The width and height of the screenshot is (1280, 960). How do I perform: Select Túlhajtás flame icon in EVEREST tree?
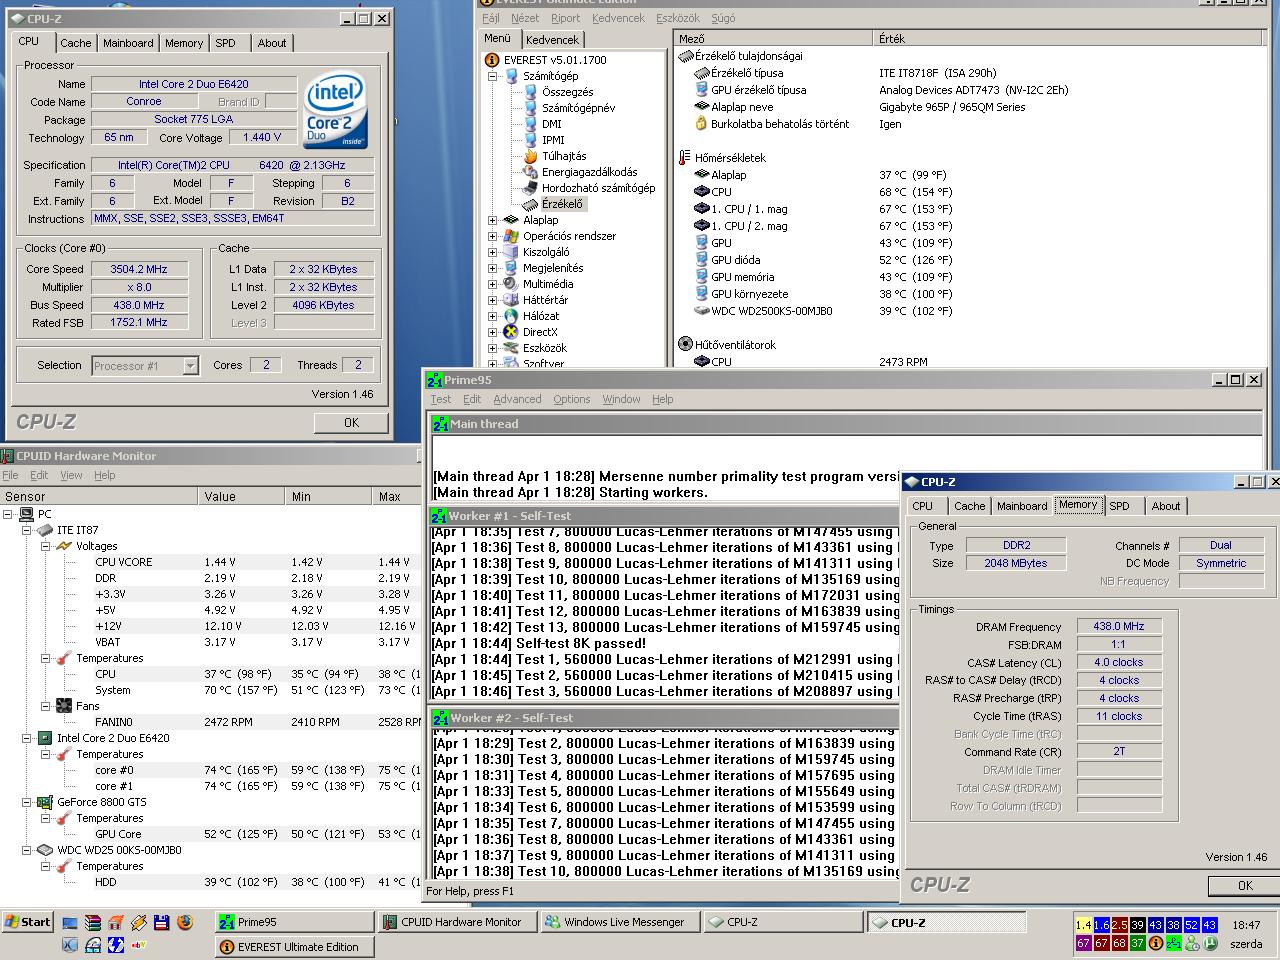tap(531, 156)
